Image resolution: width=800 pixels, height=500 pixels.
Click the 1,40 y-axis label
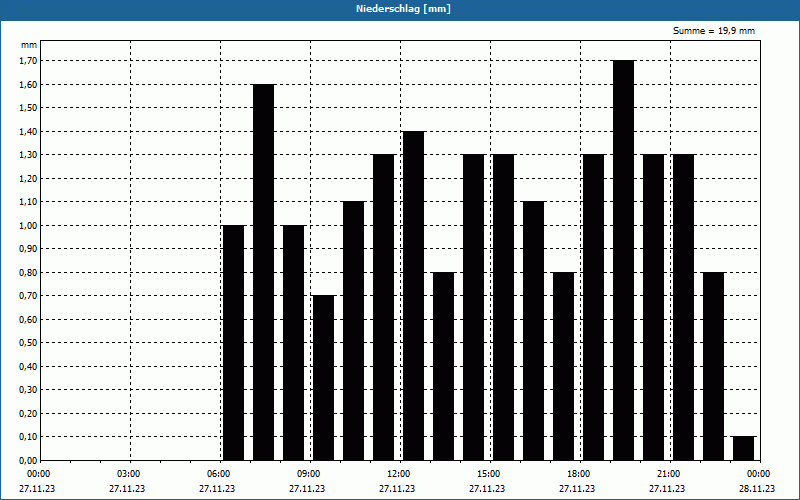28,131
